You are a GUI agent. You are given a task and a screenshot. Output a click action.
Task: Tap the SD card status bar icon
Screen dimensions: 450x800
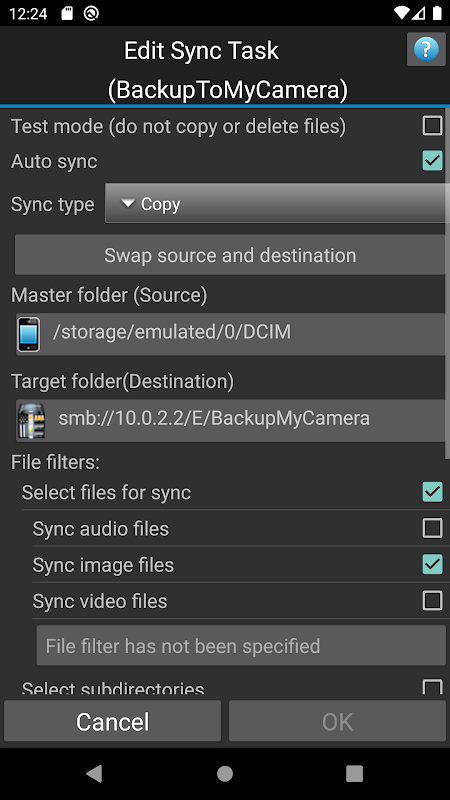point(67,13)
